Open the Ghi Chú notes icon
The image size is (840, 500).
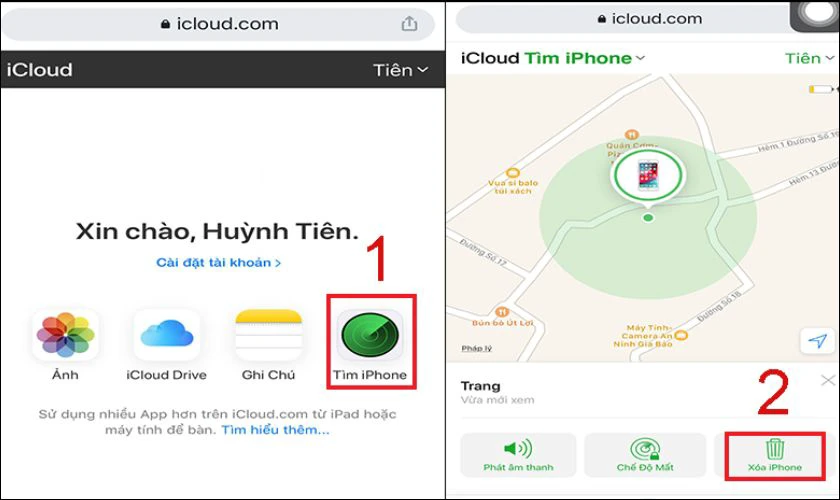(x=268, y=335)
